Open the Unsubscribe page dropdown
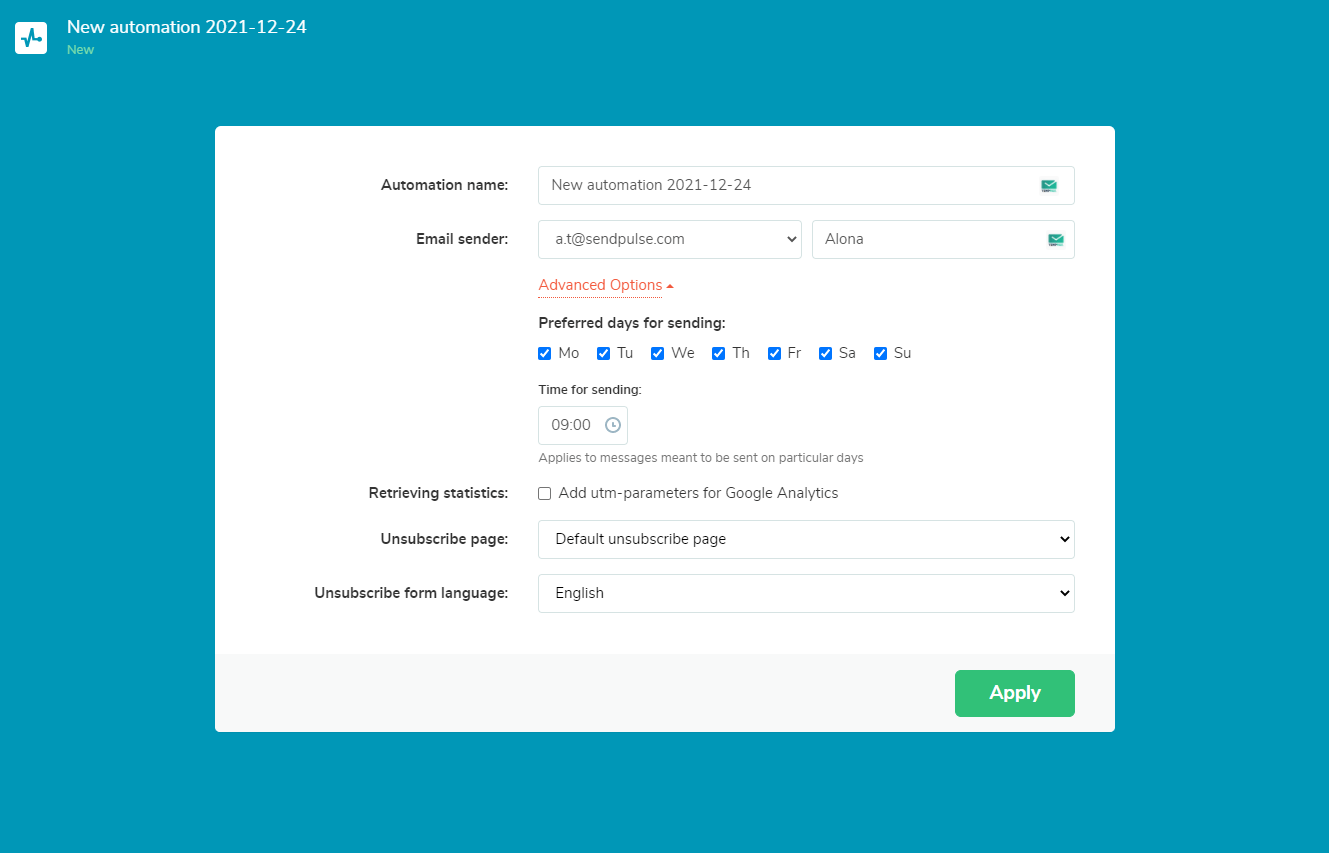The width and height of the screenshot is (1329, 853). (806, 539)
